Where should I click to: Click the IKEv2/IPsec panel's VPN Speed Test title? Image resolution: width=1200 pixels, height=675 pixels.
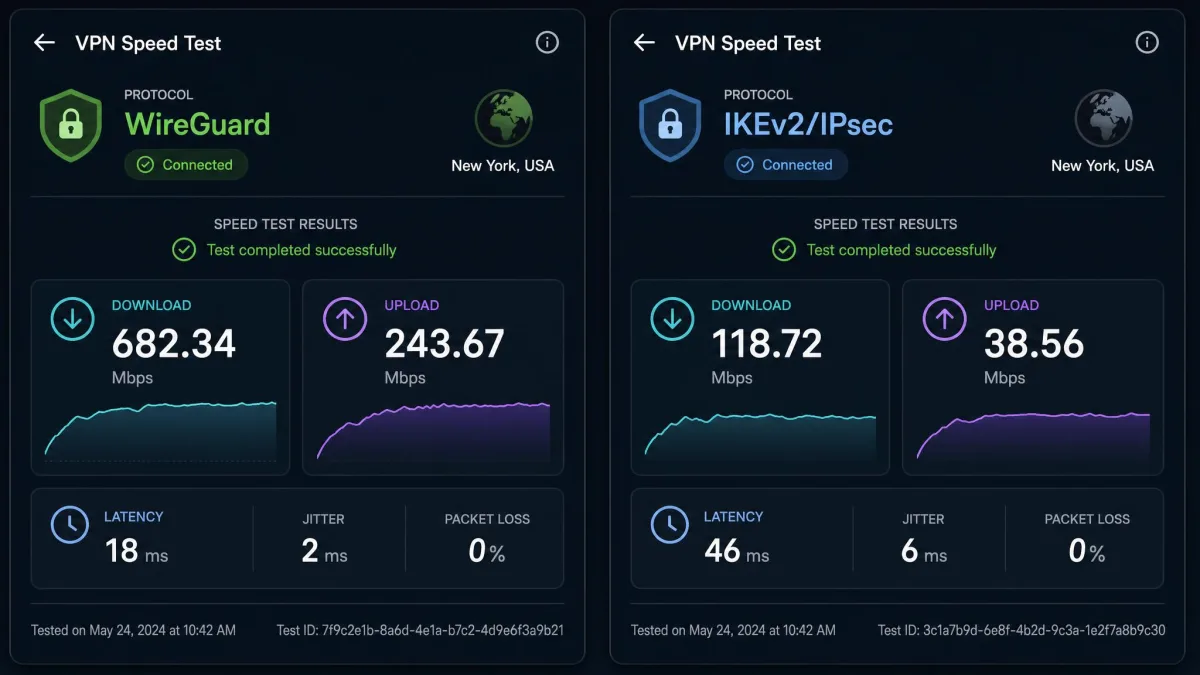pos(748,43)
